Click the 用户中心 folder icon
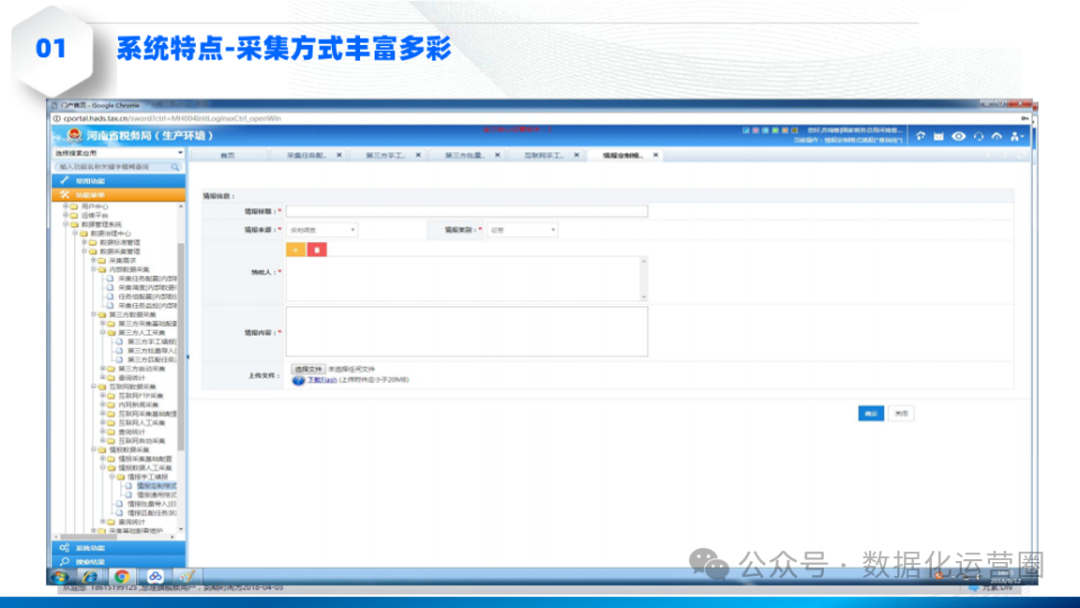 coord(74,206)
